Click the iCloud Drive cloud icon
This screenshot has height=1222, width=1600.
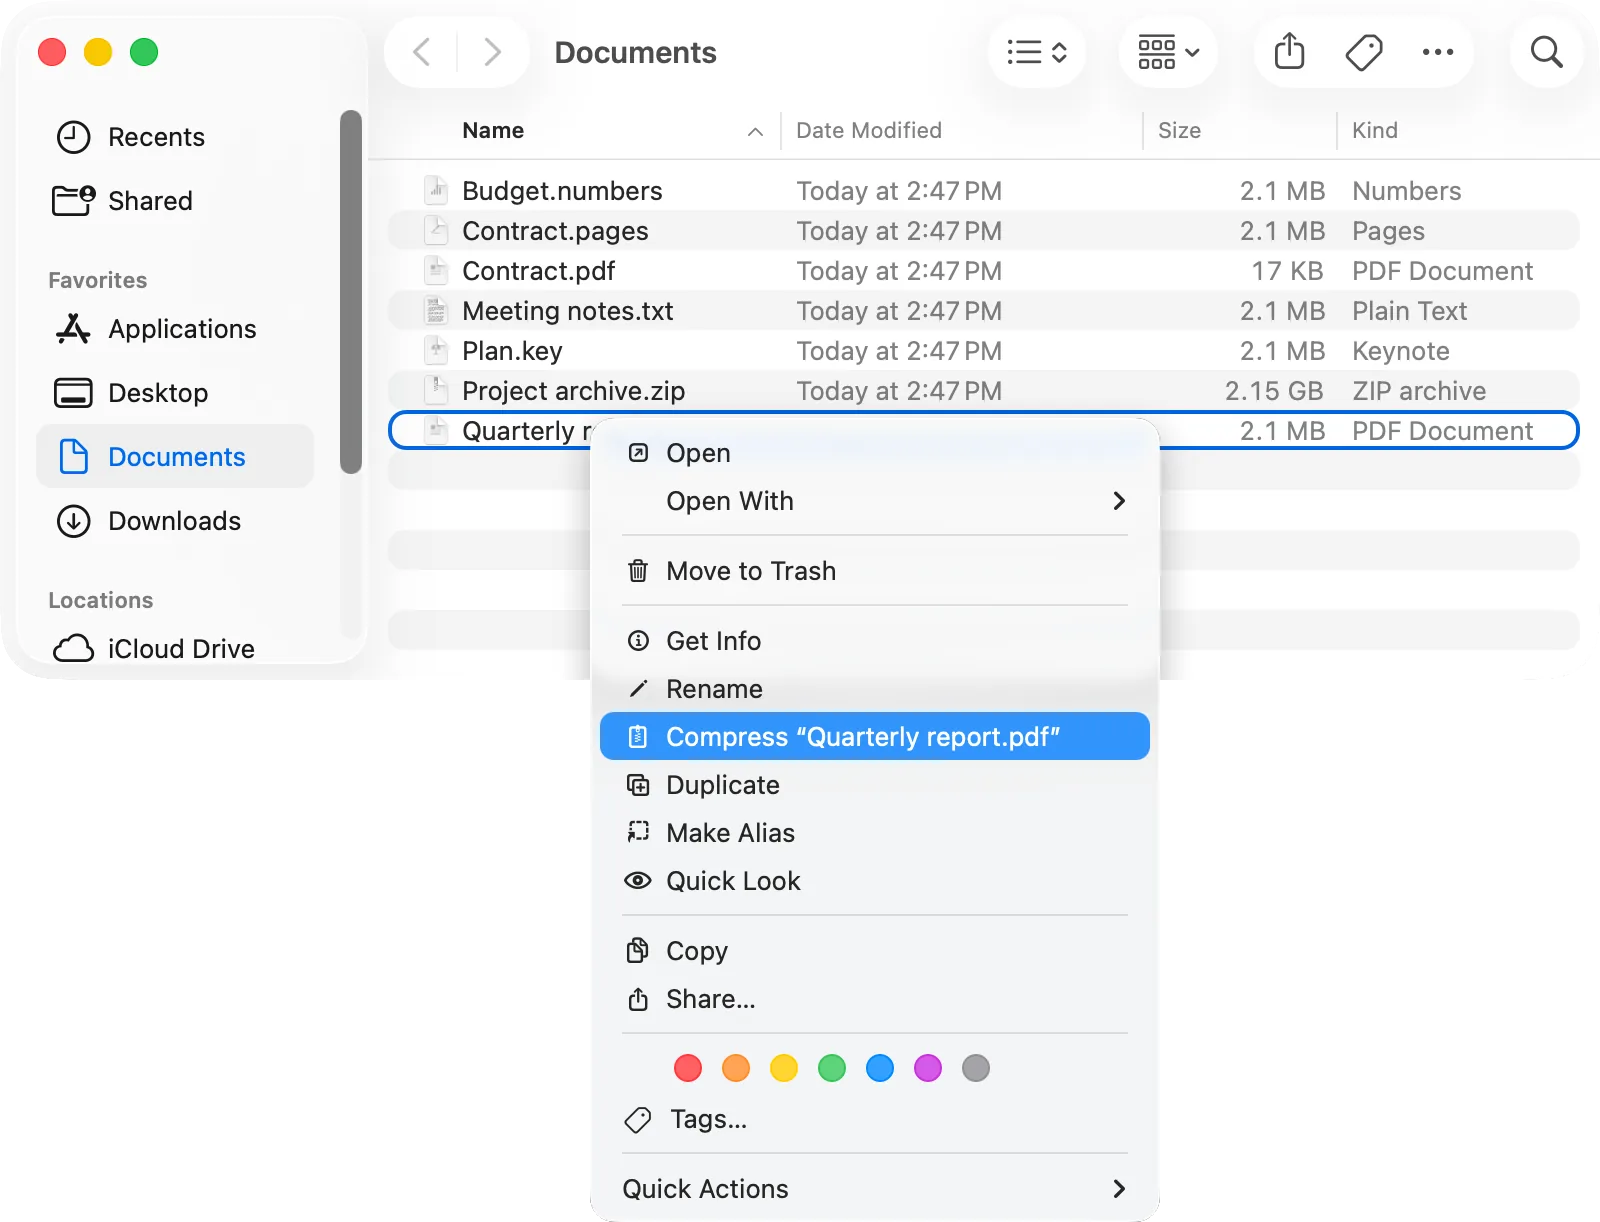pos(73,649)
